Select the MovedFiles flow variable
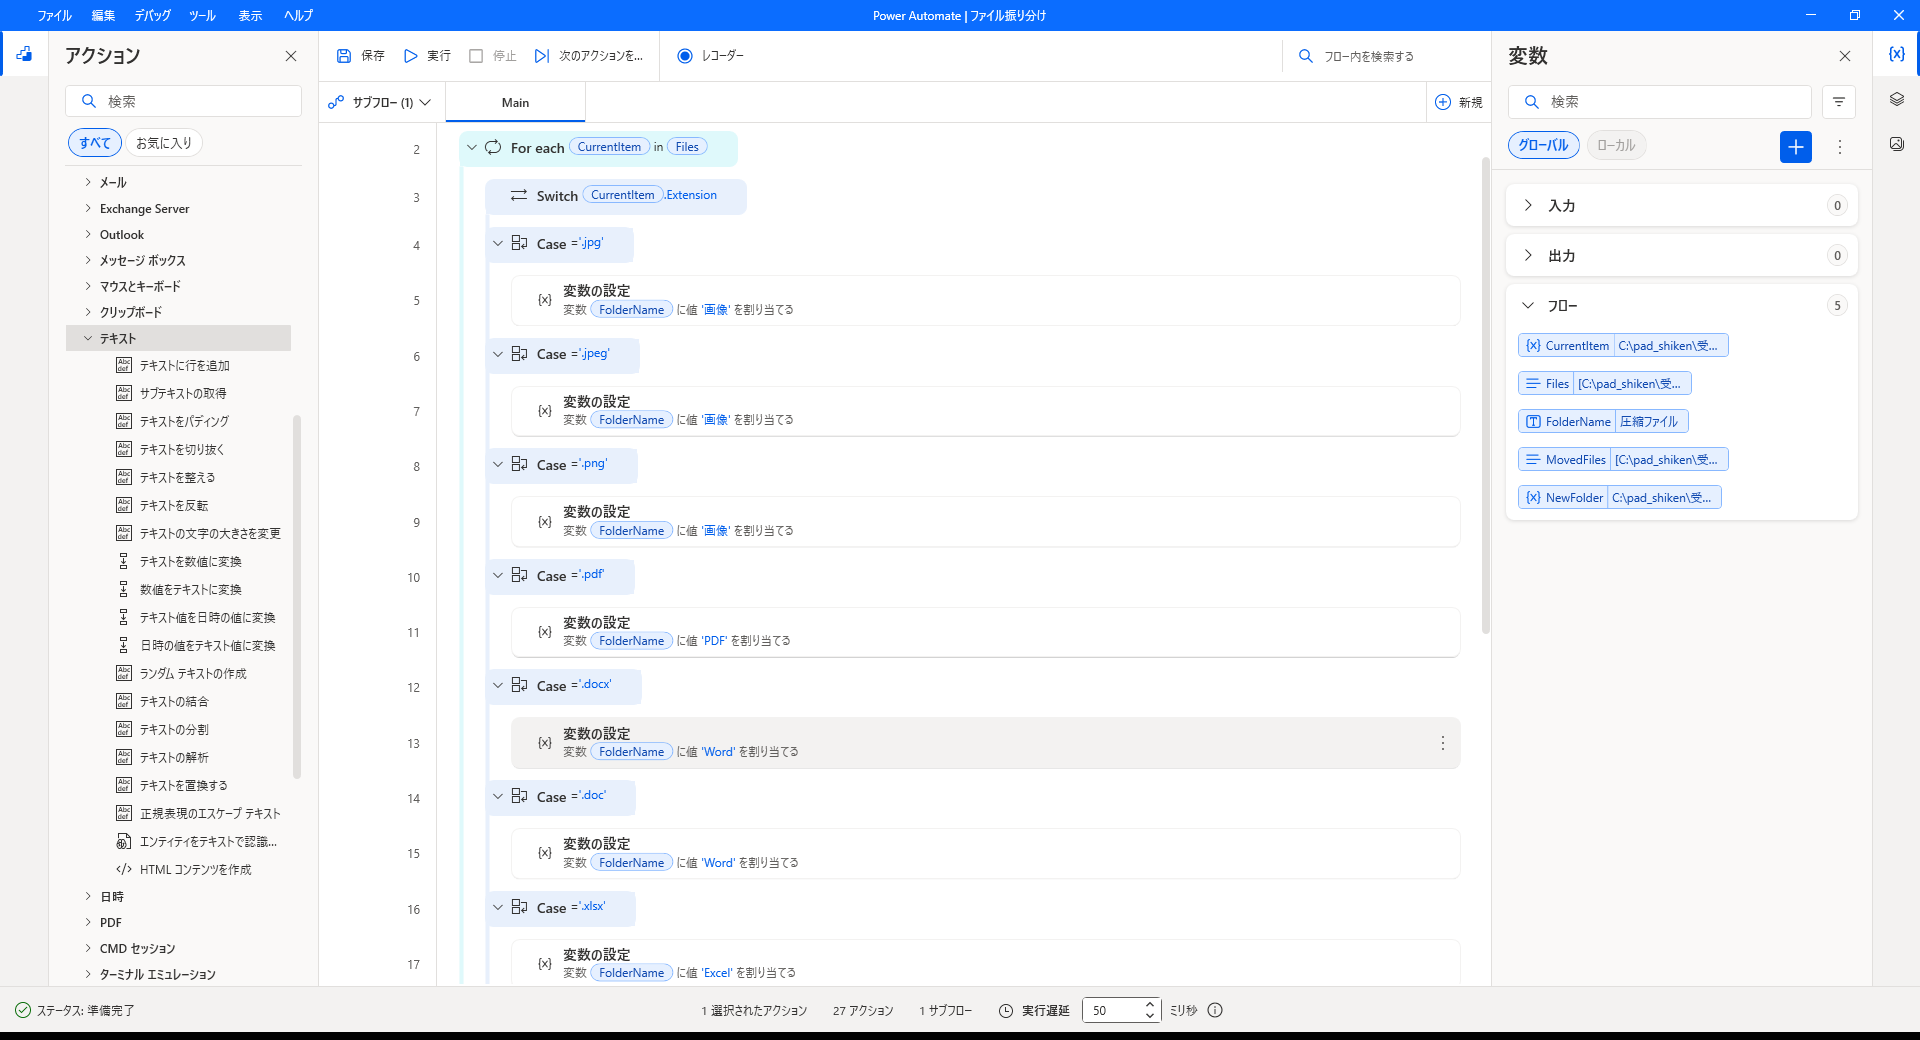 1623,459
